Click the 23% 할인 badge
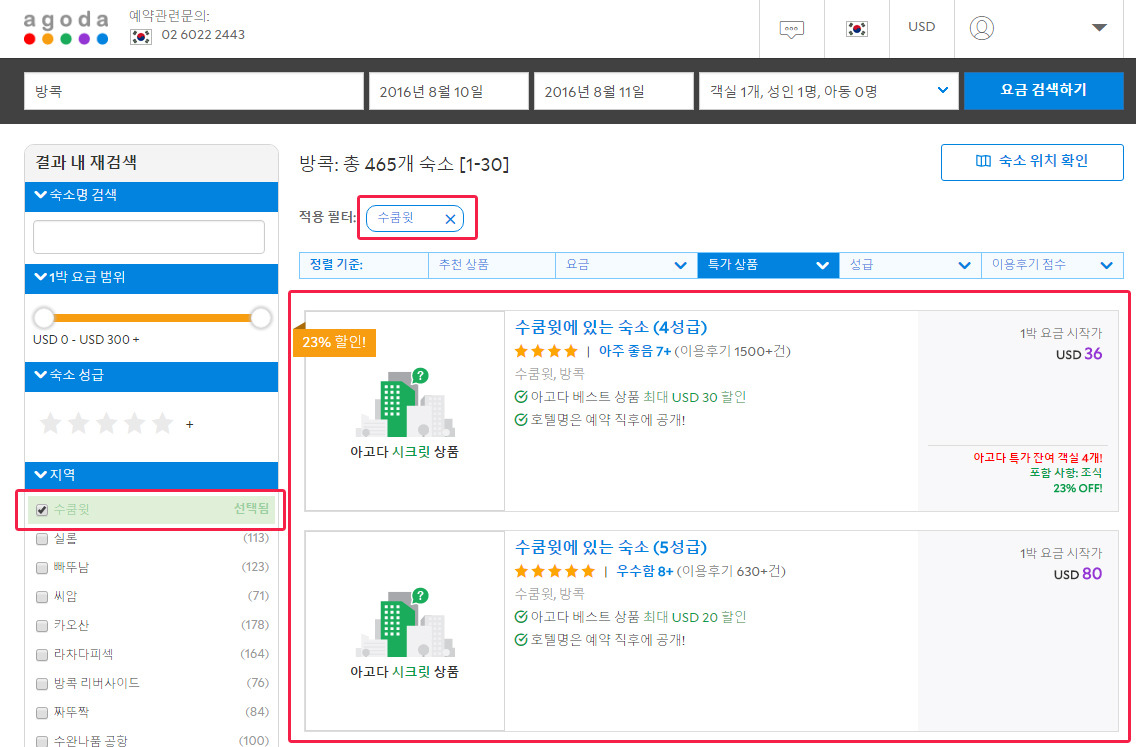Viewport: 1136px width, 747px height. [334, 342]
